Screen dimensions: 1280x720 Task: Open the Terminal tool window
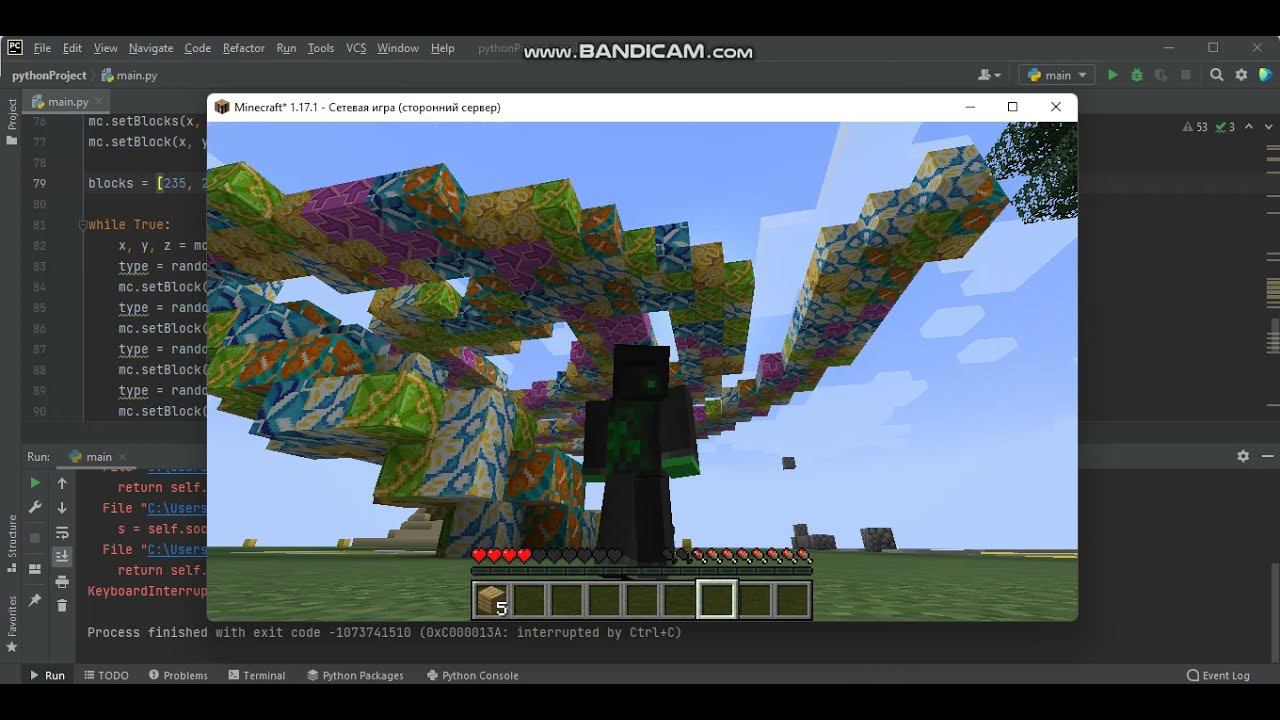(x=256, y=675)
